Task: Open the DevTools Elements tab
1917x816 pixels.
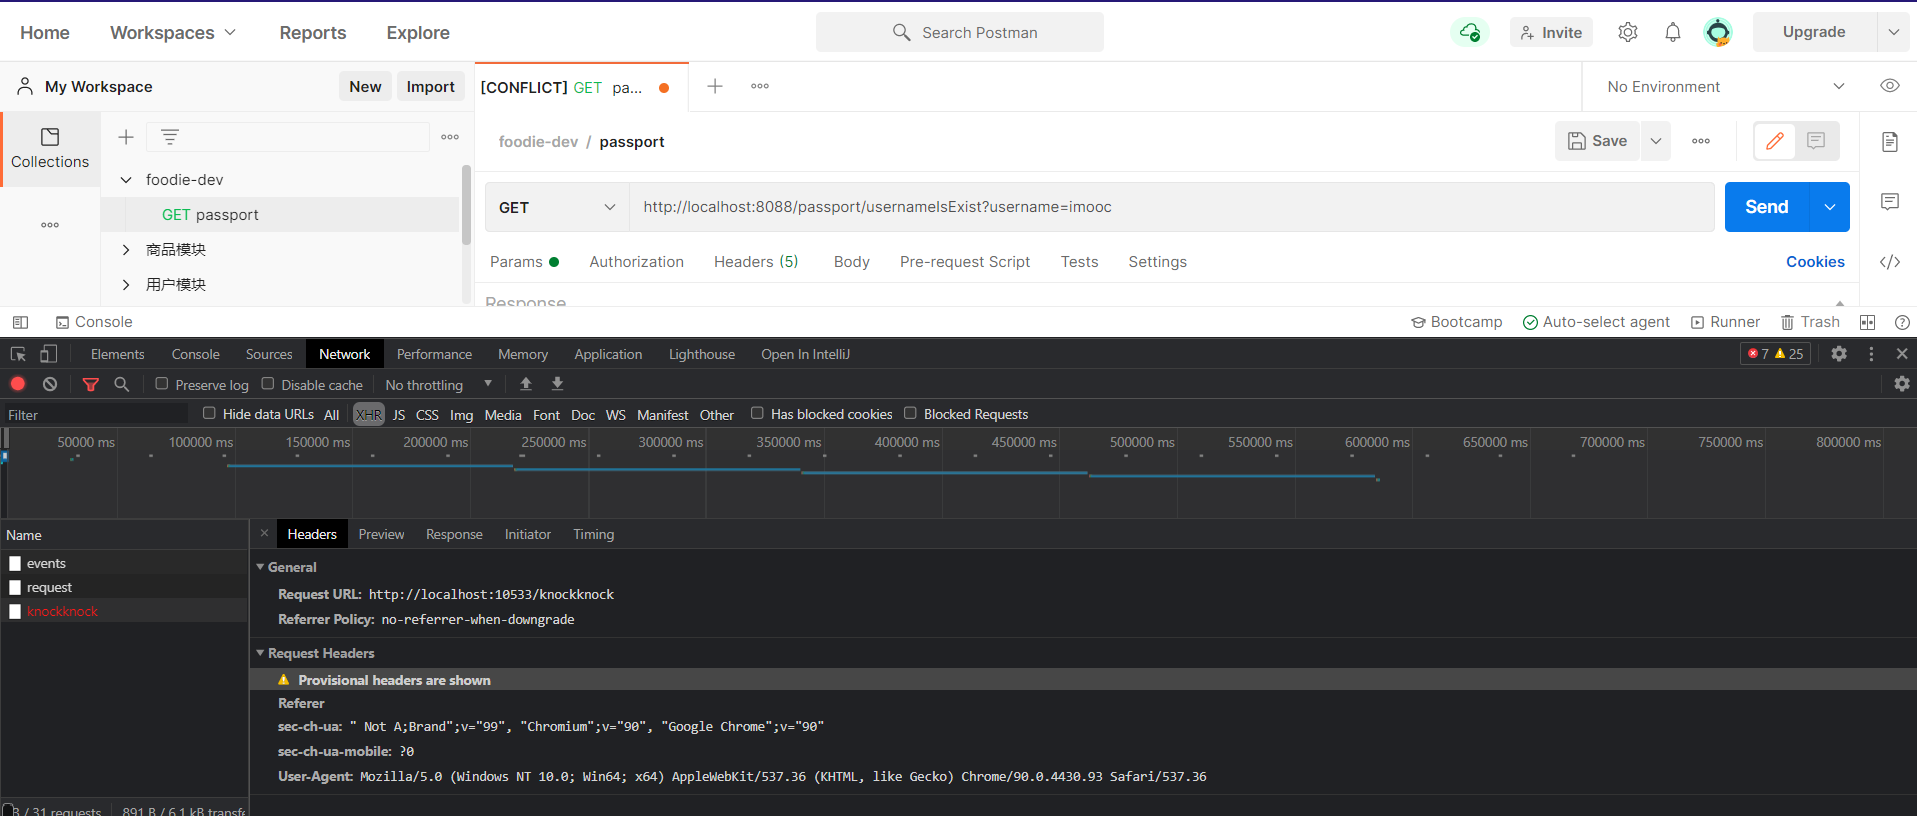Action: pyautogui.click(x=118, y=354)
